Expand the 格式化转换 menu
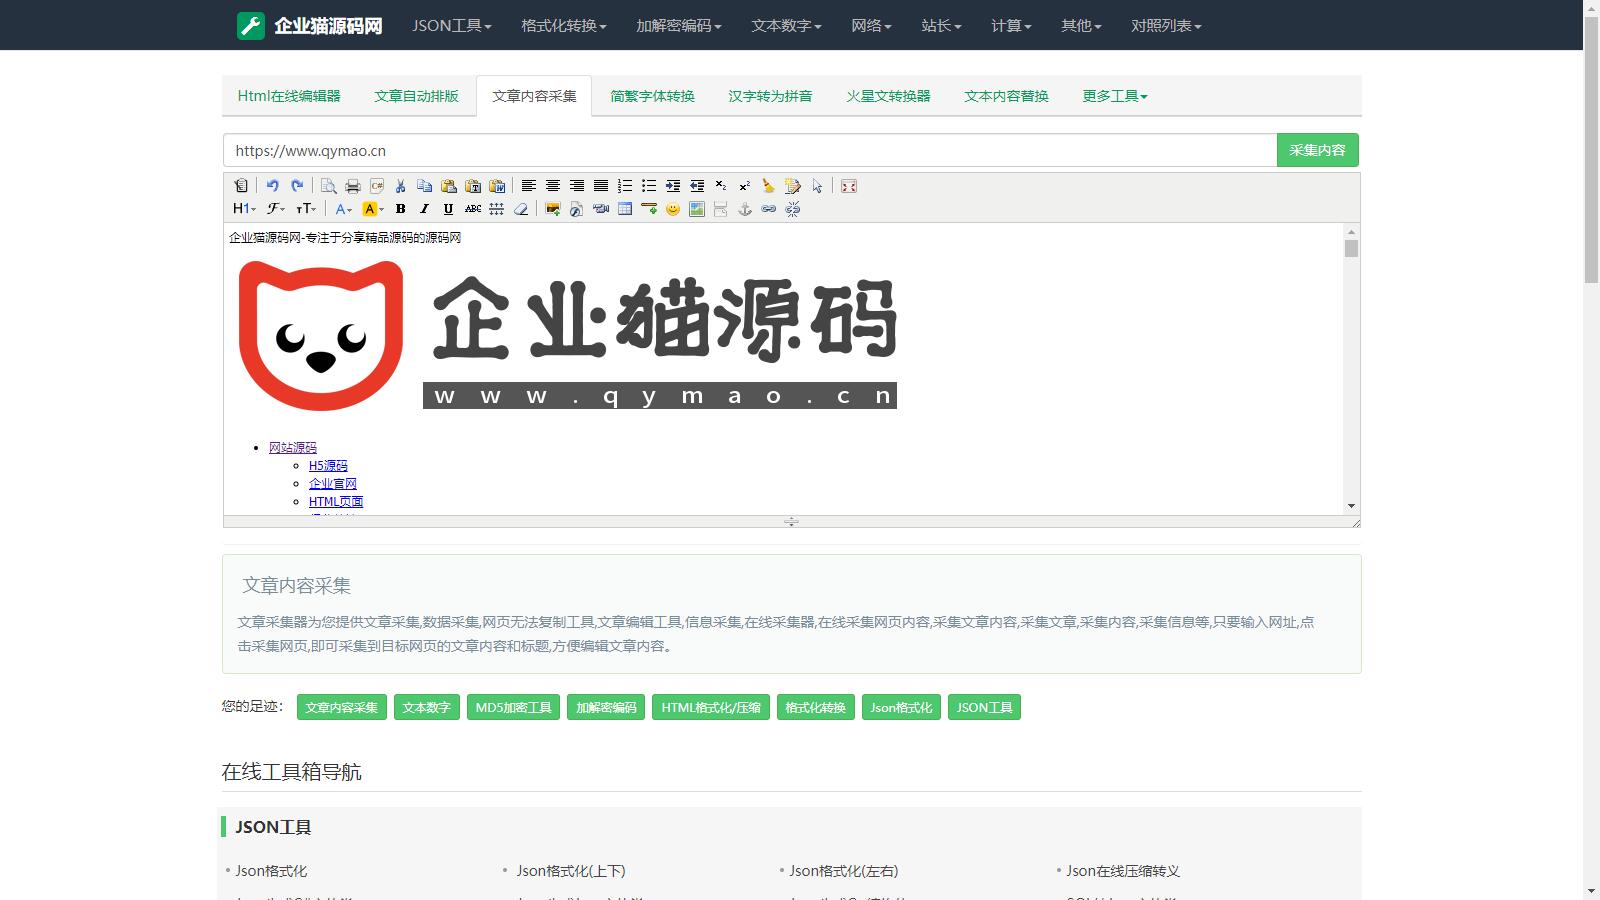Image resolution: width=1600 pixels, height=900 pixels. (x=564, y=26)
